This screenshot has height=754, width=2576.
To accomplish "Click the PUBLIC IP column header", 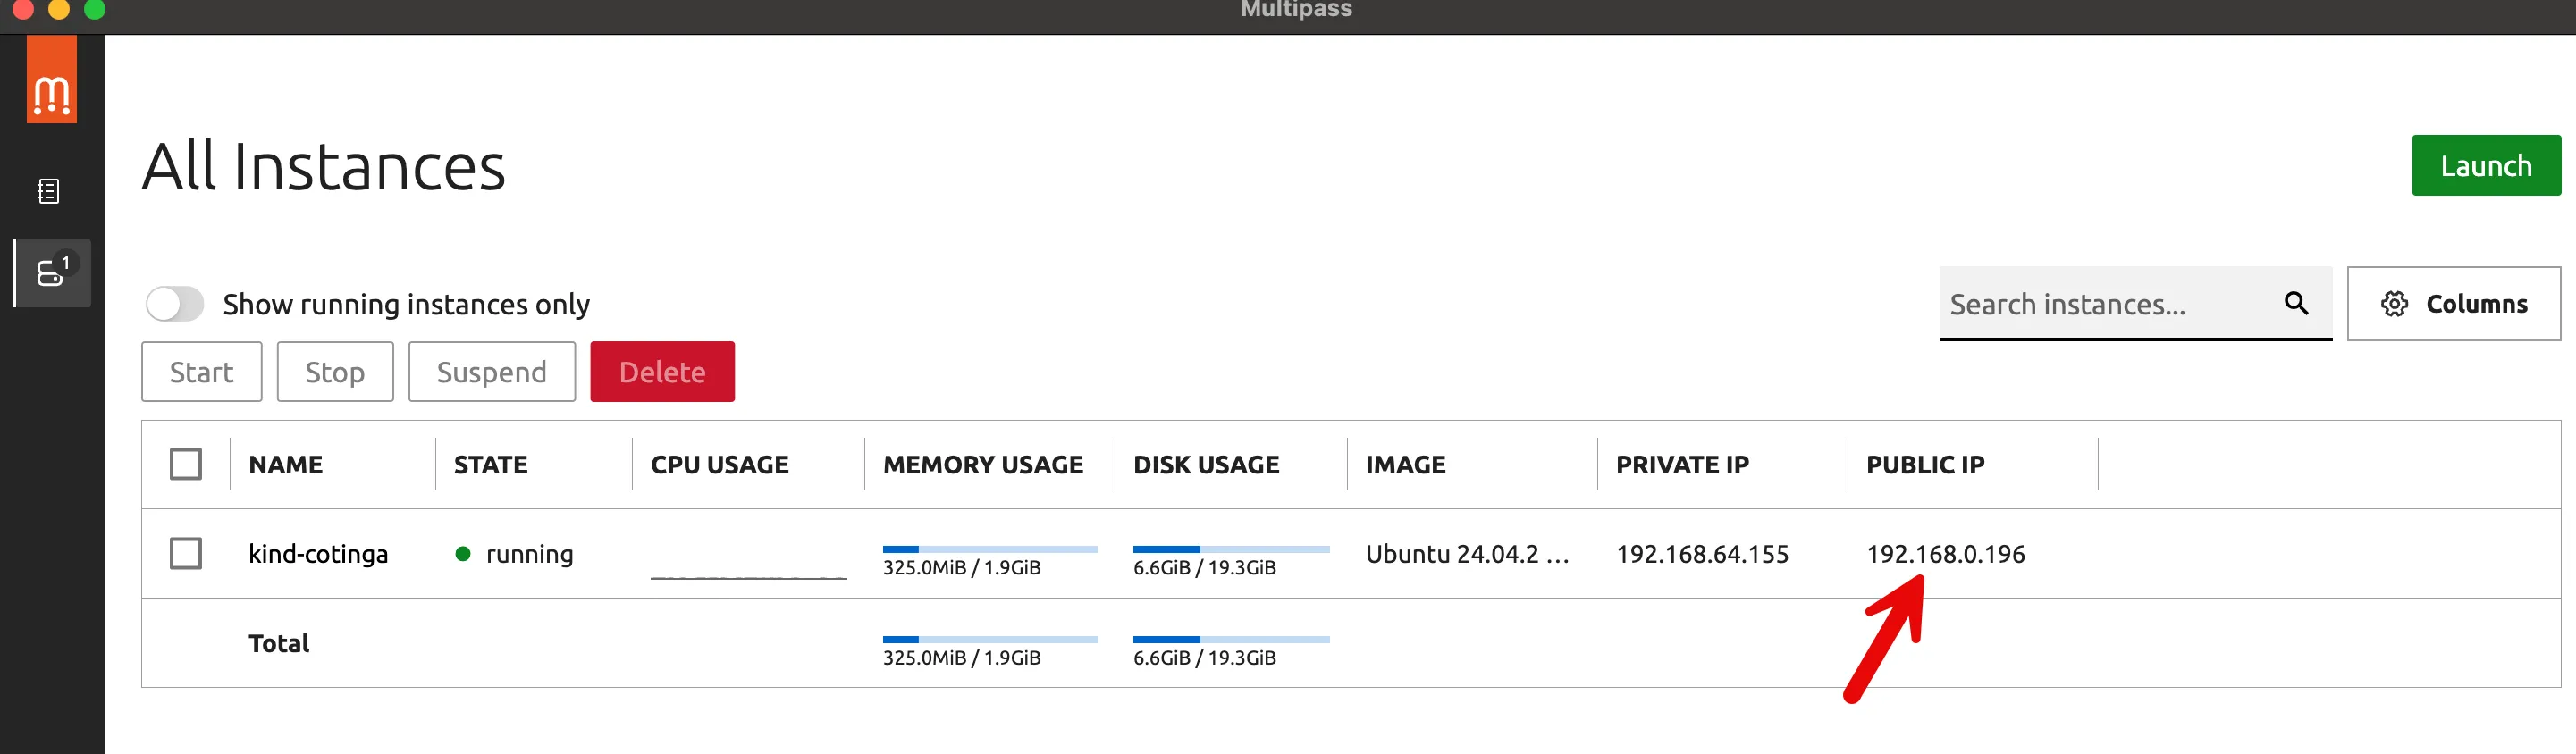I will [x=1925, y=465].
